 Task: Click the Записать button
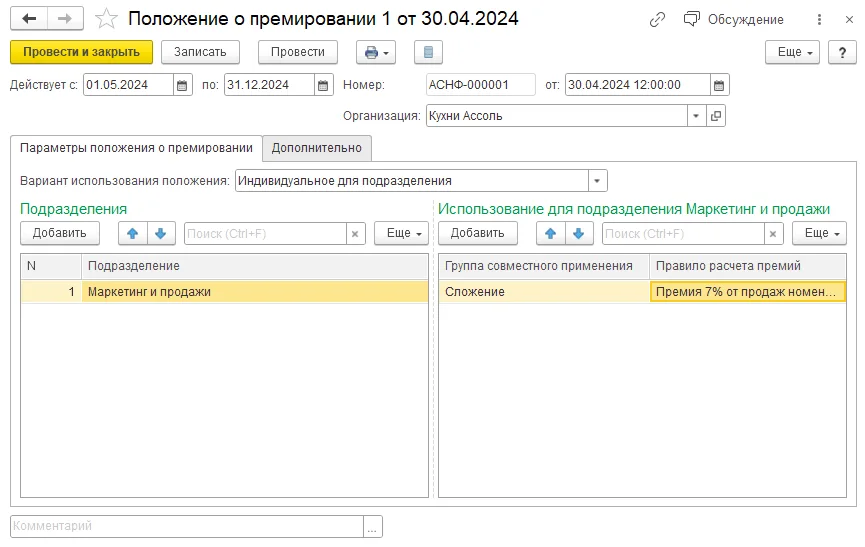tap(200, 52)
